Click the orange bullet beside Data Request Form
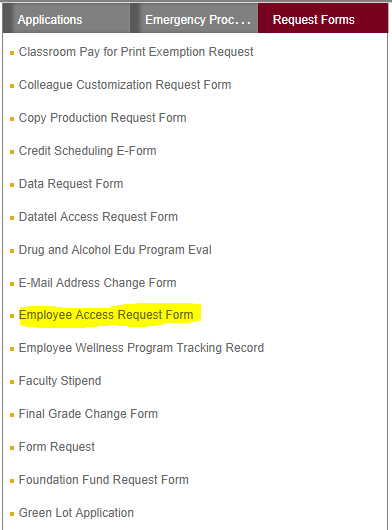Screen dimensions: 392x530 (12, 185)
